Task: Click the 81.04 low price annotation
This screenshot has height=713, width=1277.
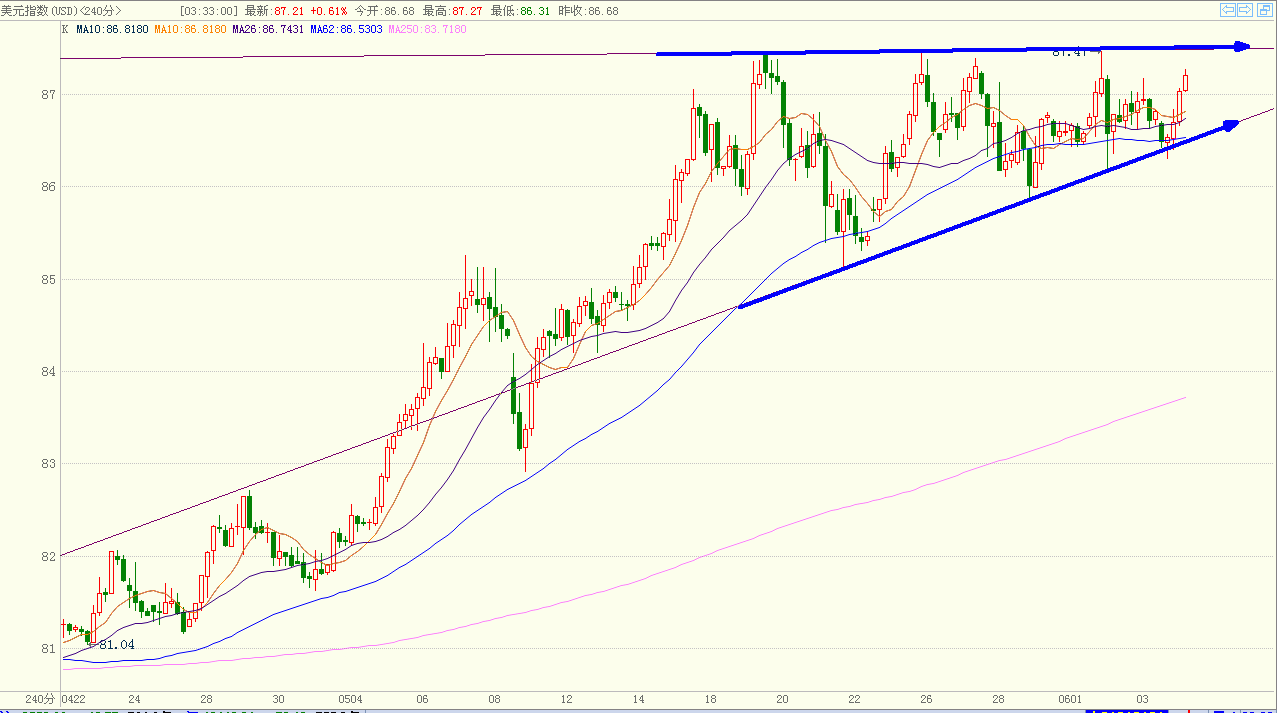Action: click(116, 645)
